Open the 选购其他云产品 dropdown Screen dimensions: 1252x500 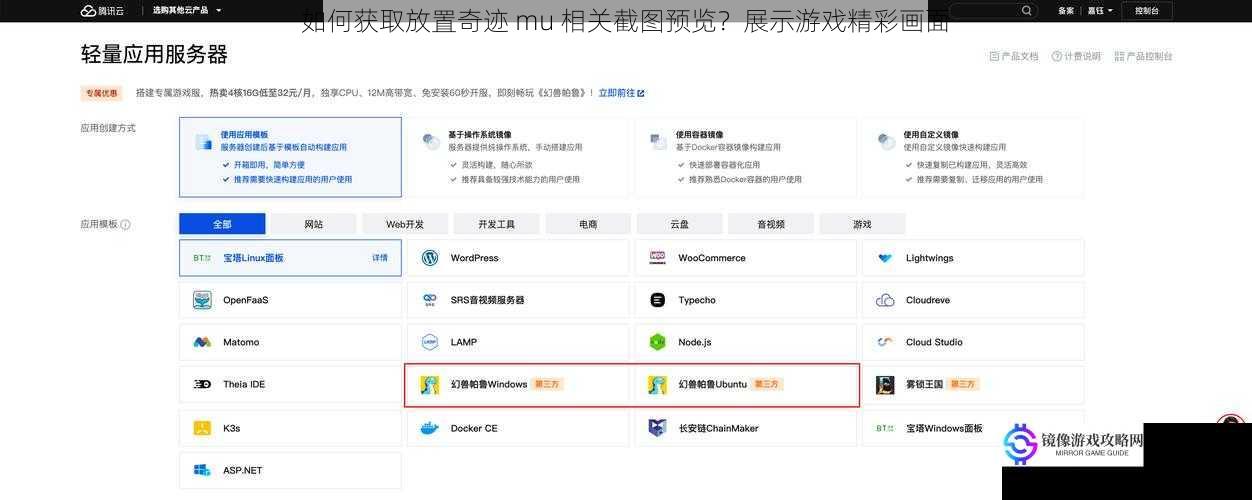tap(187, 10)
